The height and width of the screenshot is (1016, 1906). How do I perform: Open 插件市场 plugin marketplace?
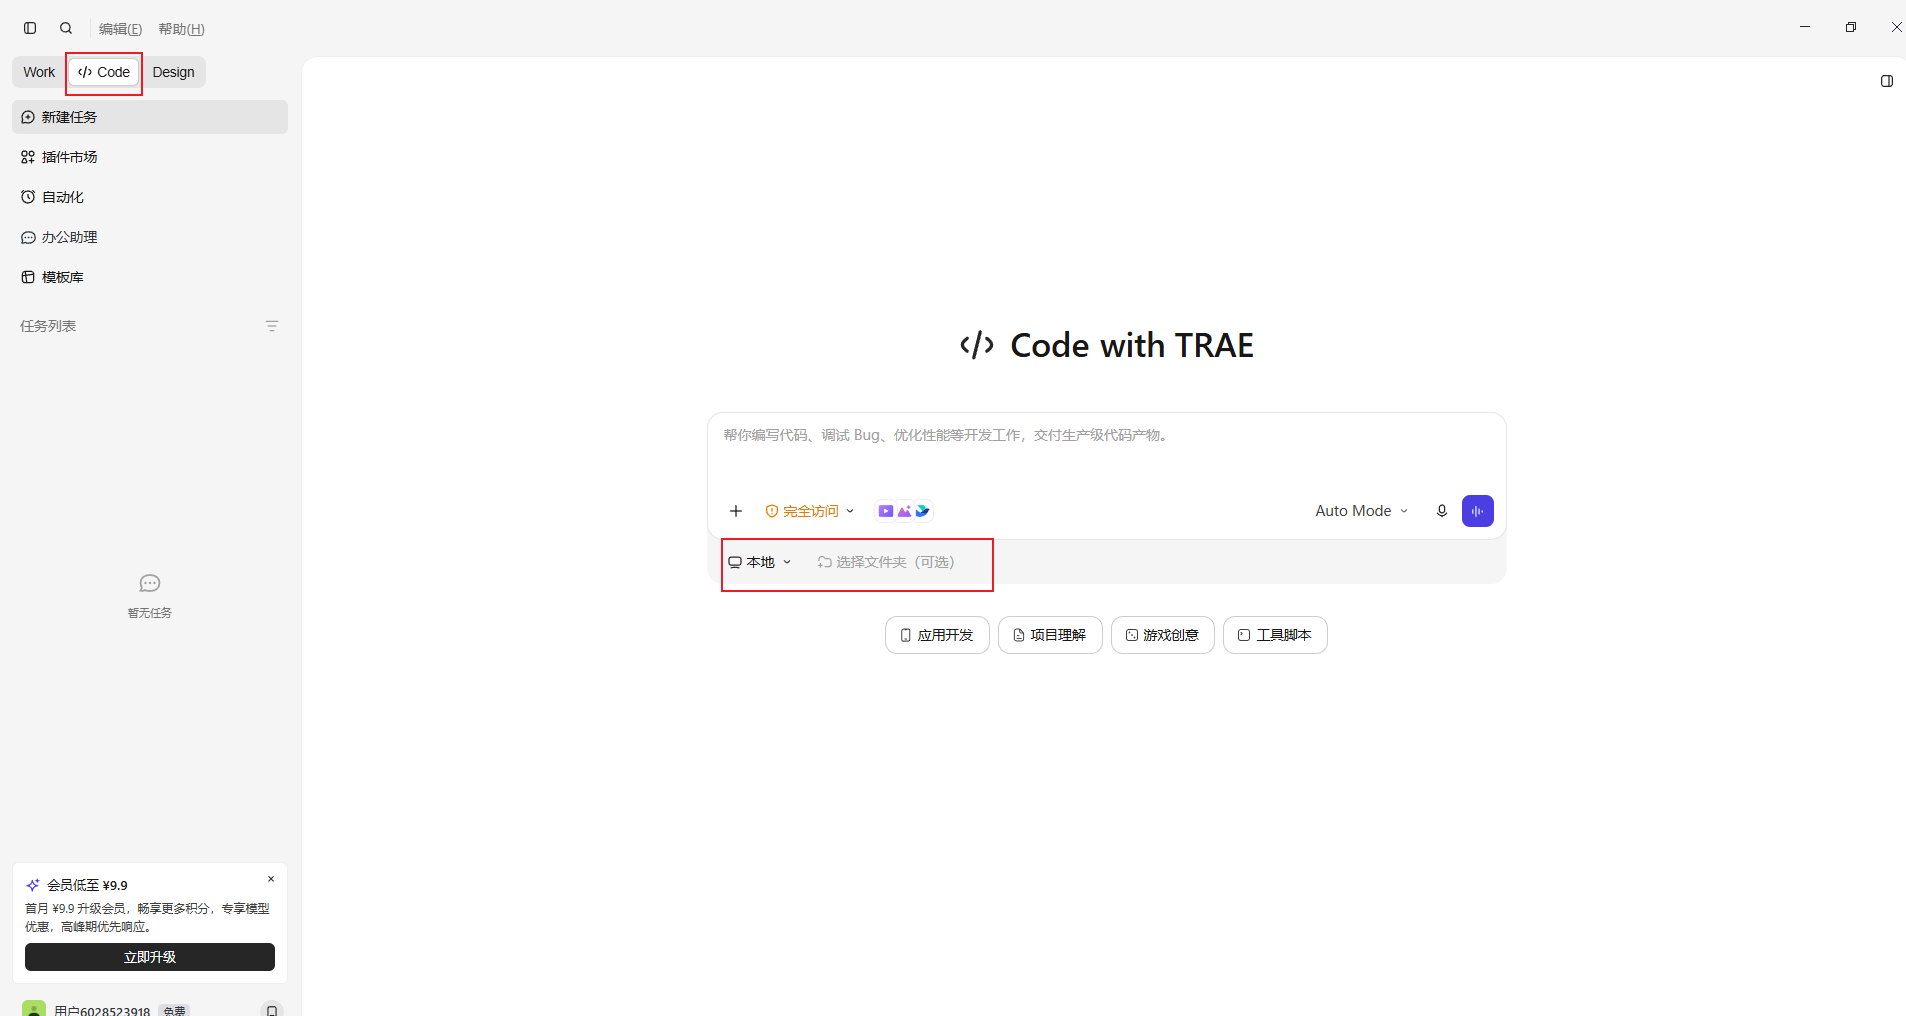[150, 157]
